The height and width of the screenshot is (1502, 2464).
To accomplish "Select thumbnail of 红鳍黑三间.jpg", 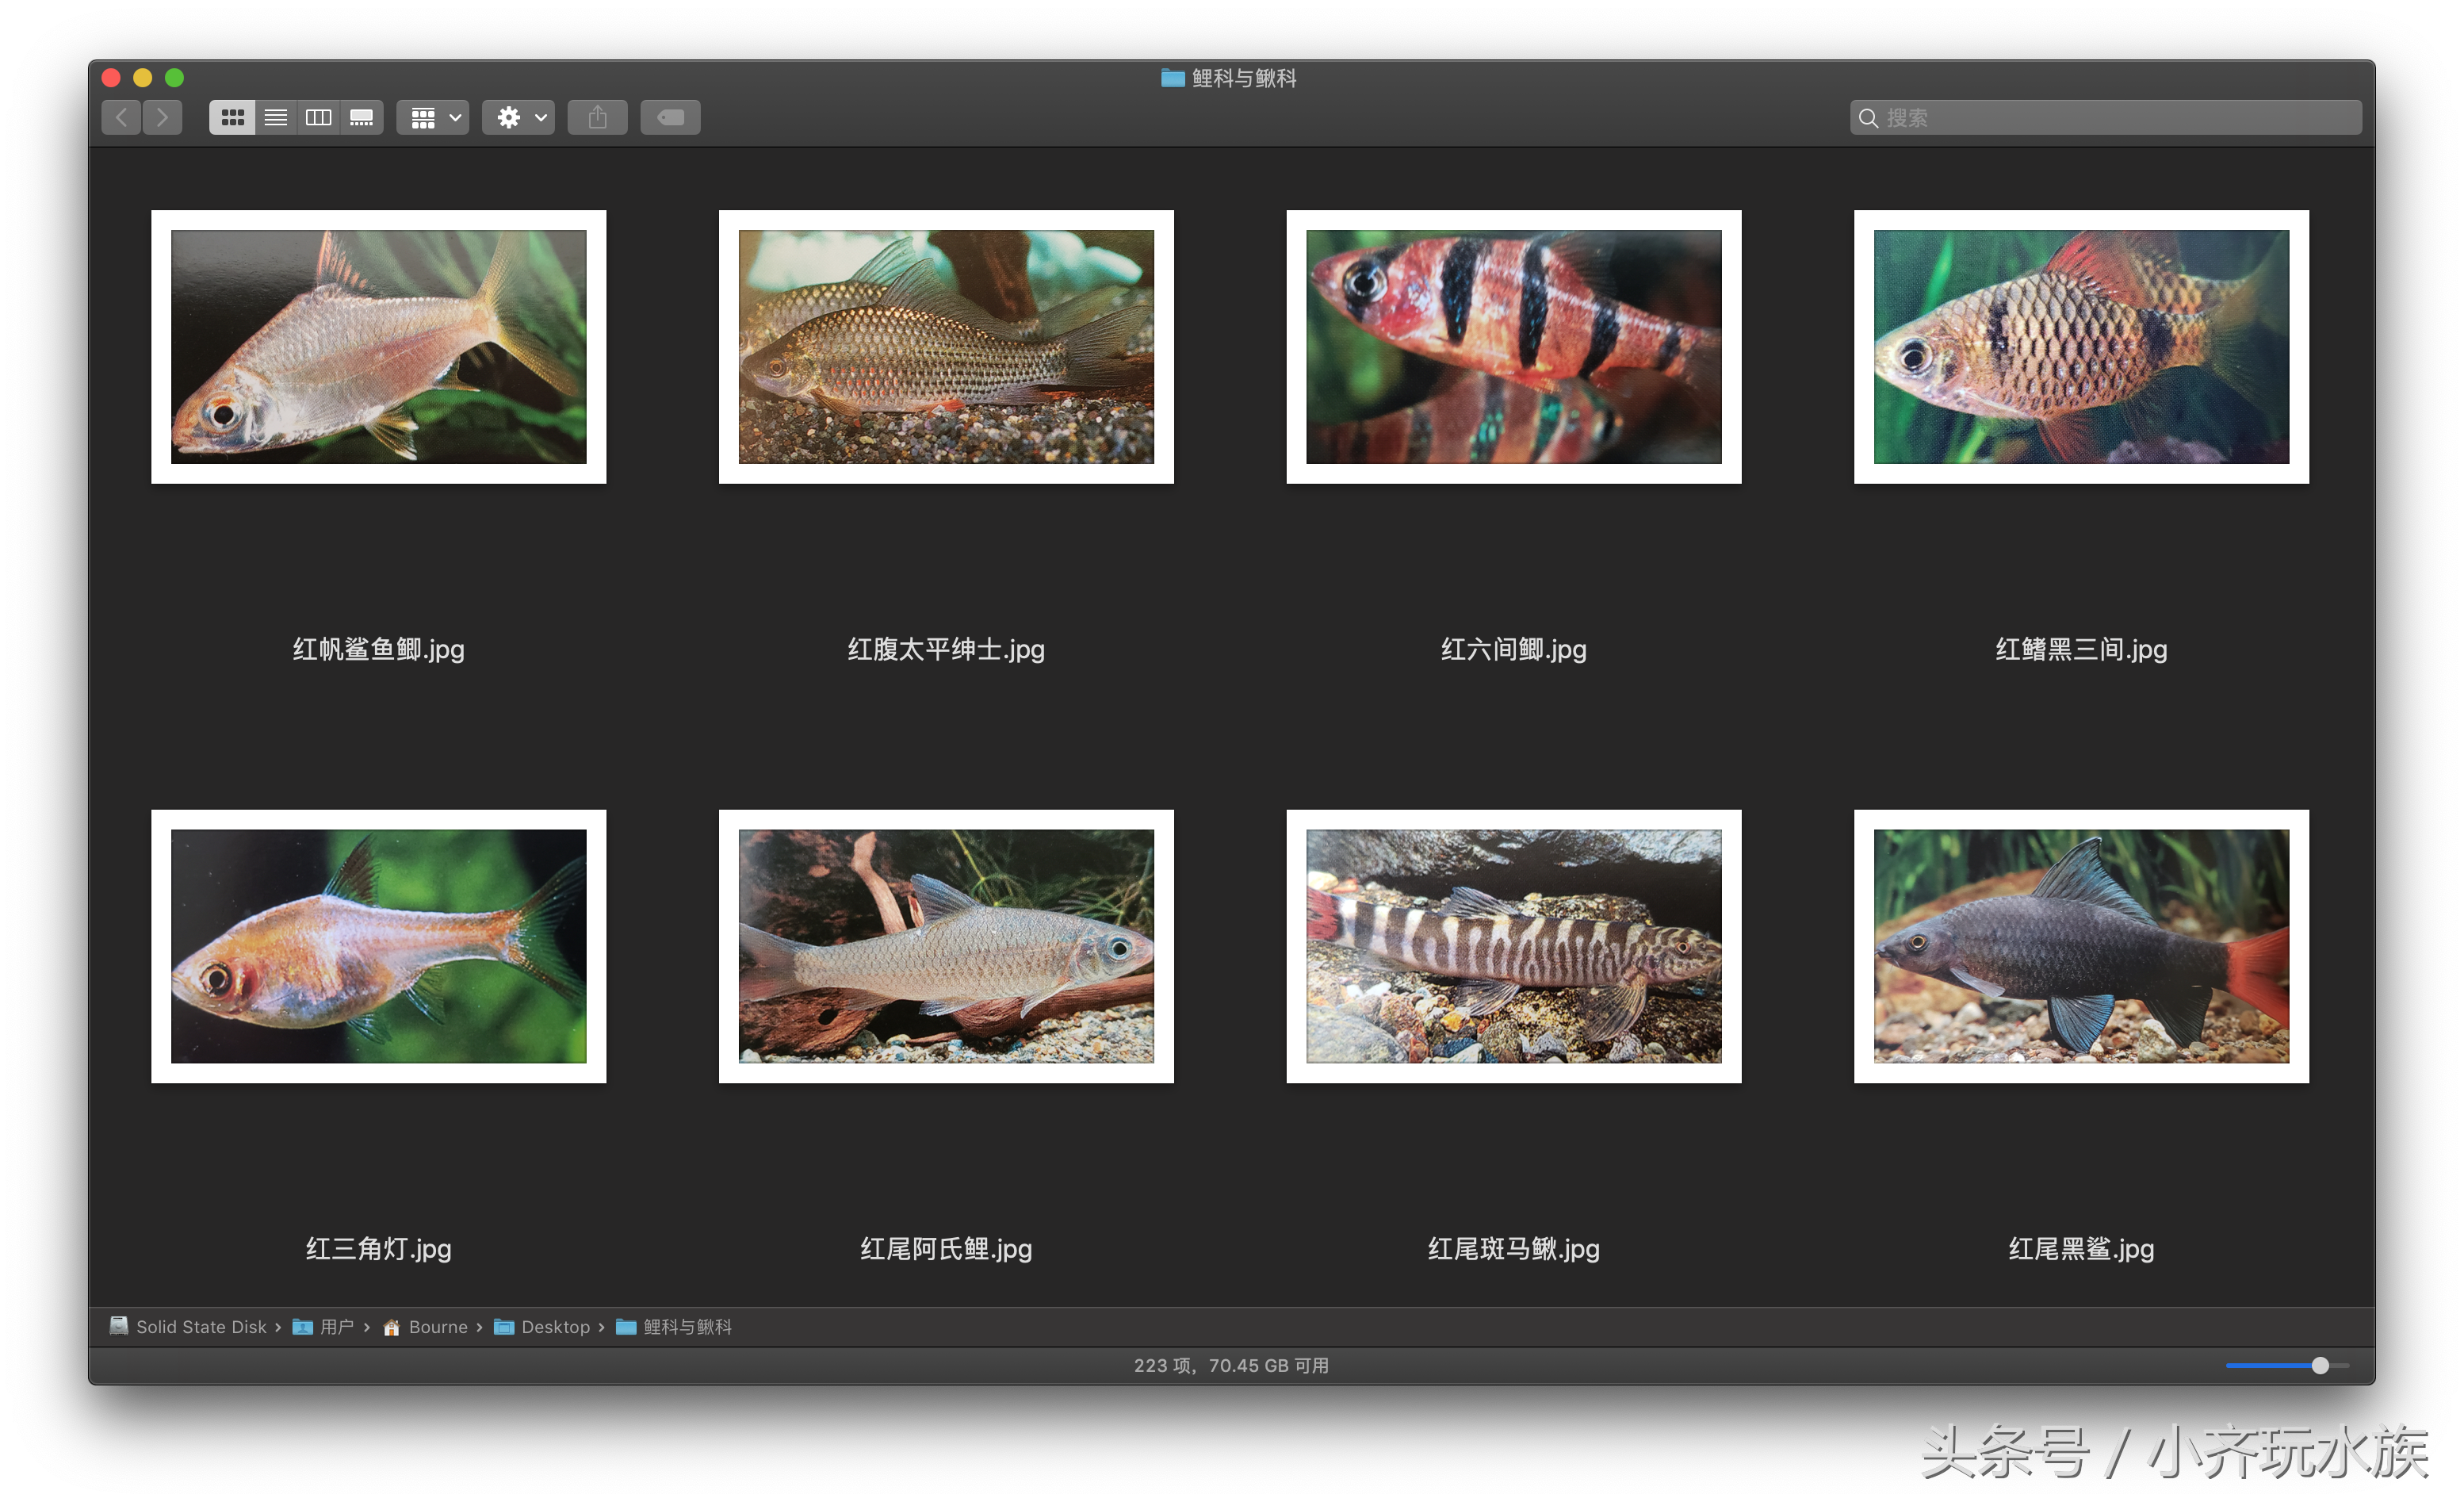I will (2082, 347).
